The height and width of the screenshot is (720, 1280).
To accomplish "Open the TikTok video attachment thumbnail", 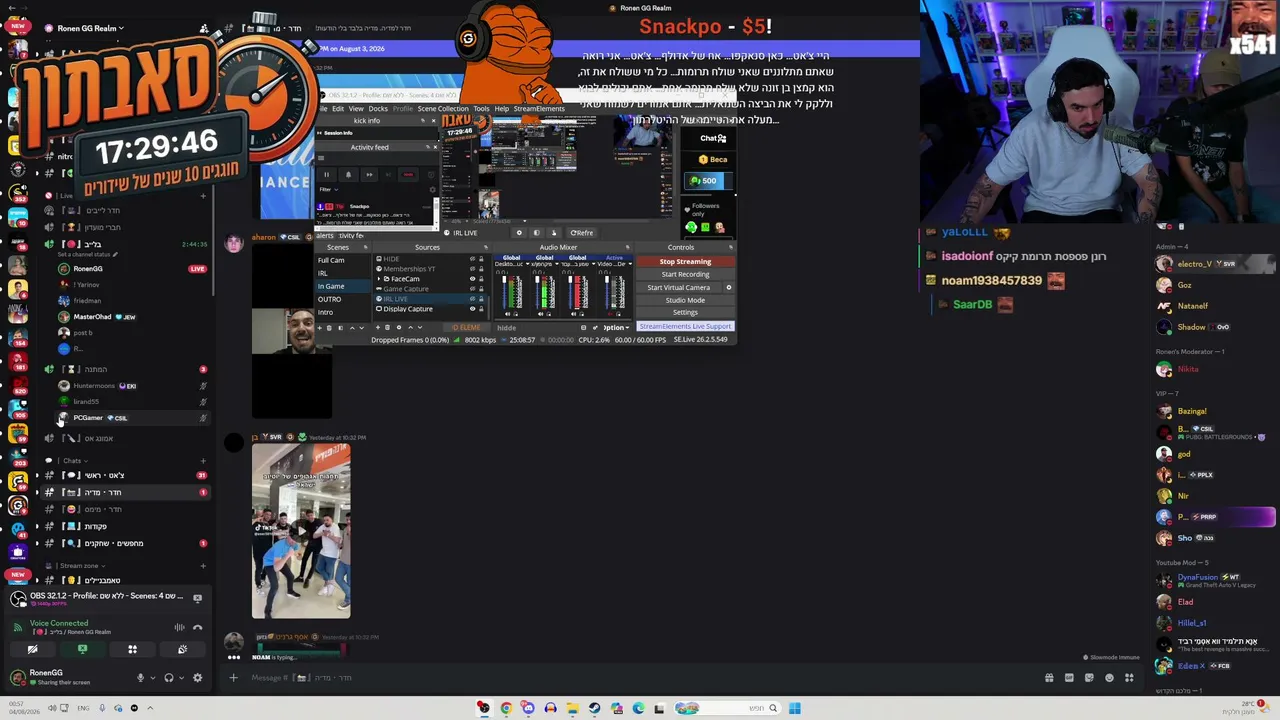I will tap(301, 531).
